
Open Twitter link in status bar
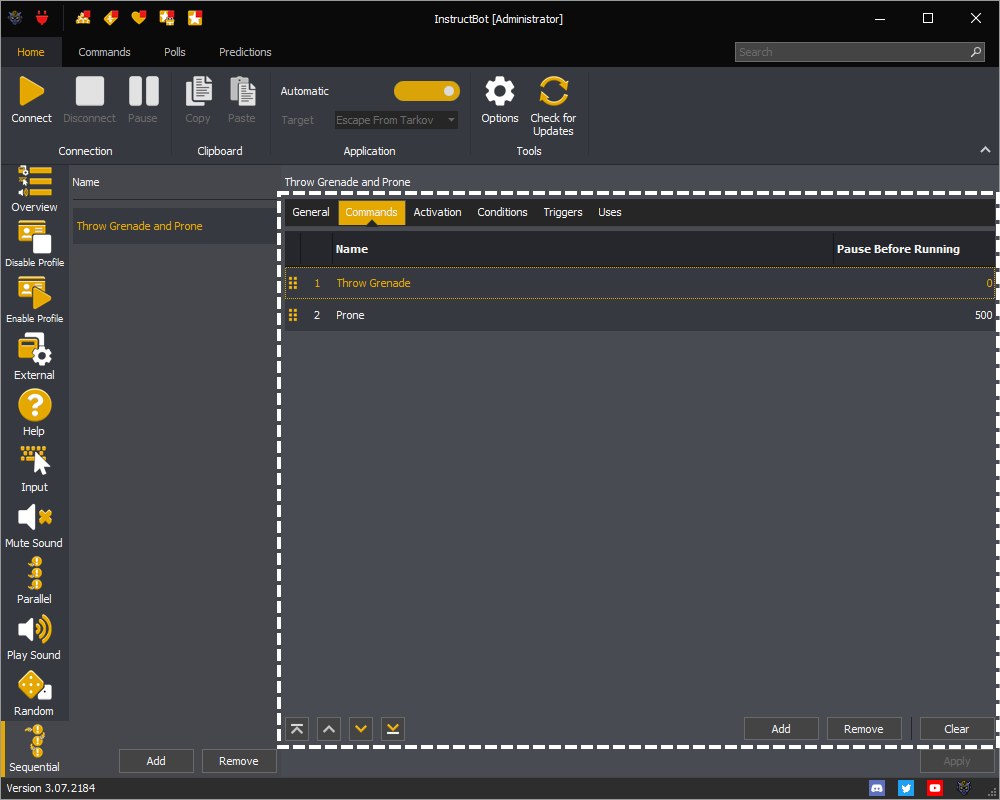906,788
